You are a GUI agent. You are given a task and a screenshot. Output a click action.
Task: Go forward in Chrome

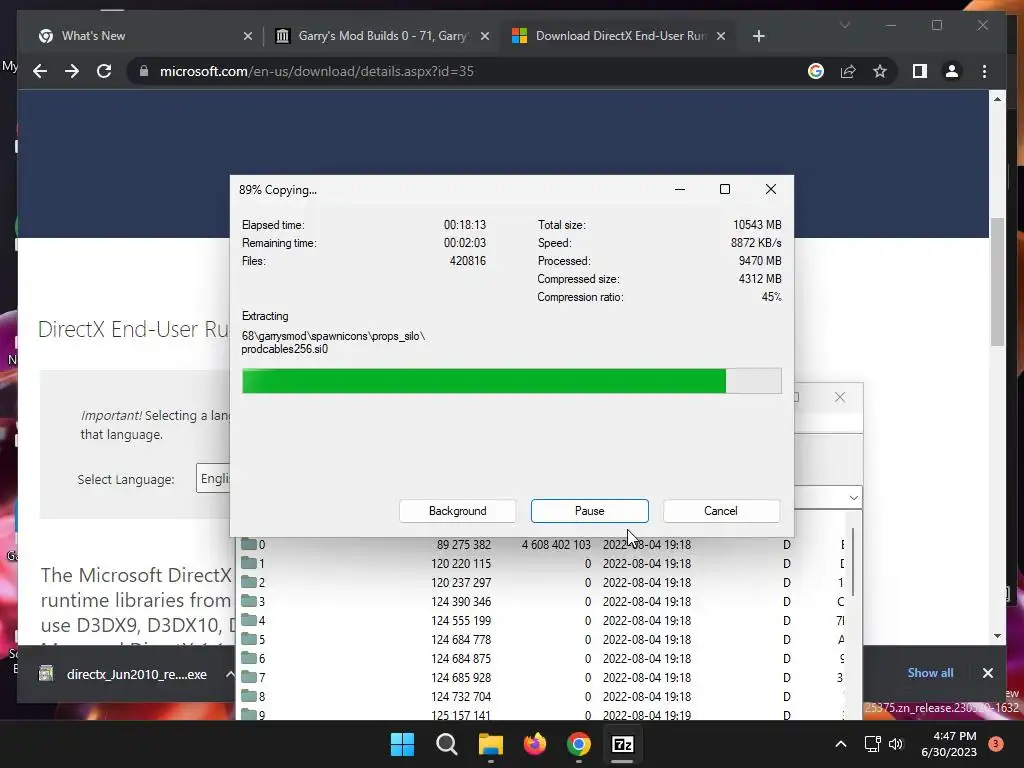tap(72, 71)
